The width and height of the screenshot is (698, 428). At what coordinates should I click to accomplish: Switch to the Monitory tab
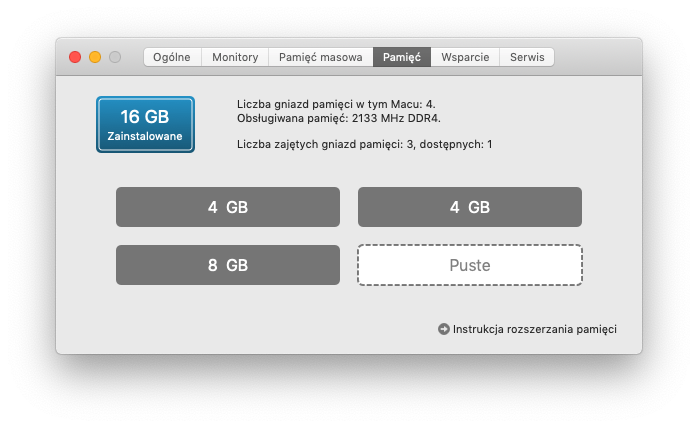point(235,57)
